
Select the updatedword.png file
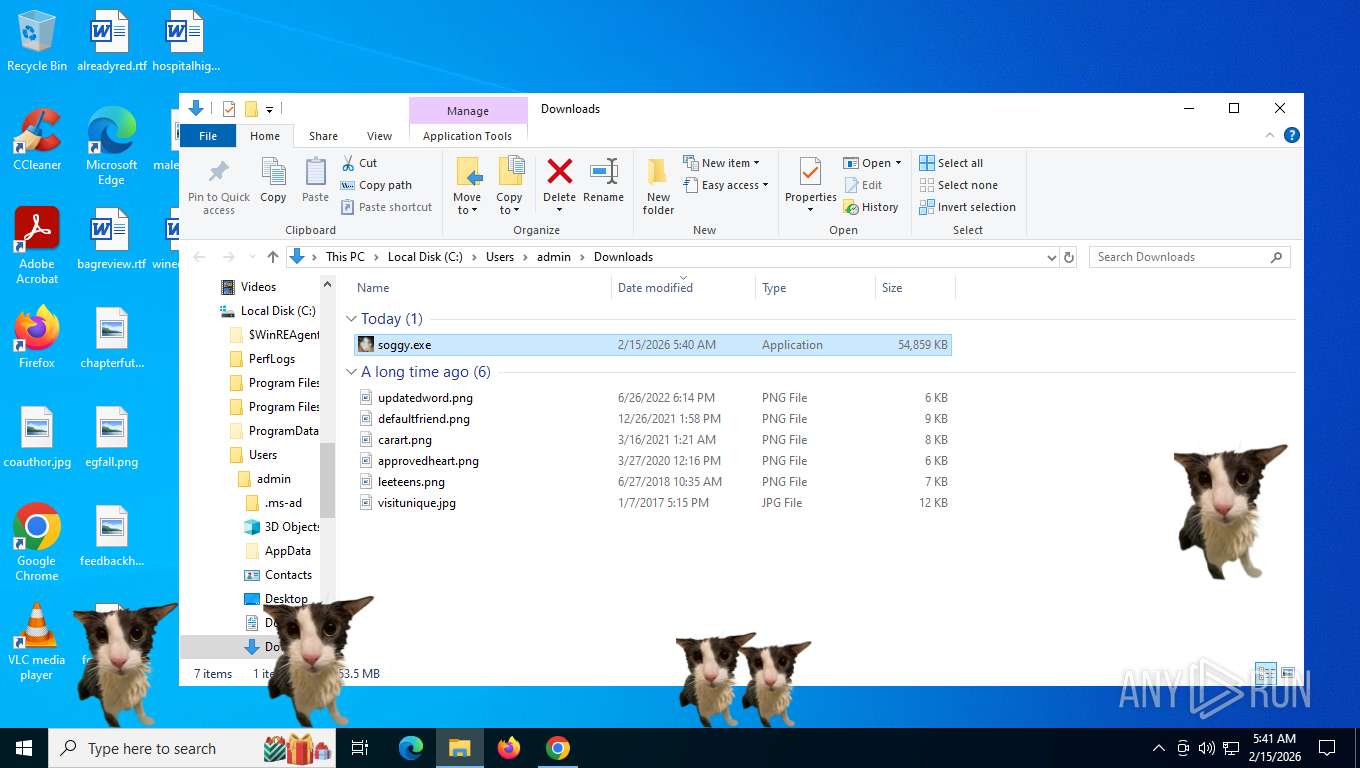(x=653, y=398)
